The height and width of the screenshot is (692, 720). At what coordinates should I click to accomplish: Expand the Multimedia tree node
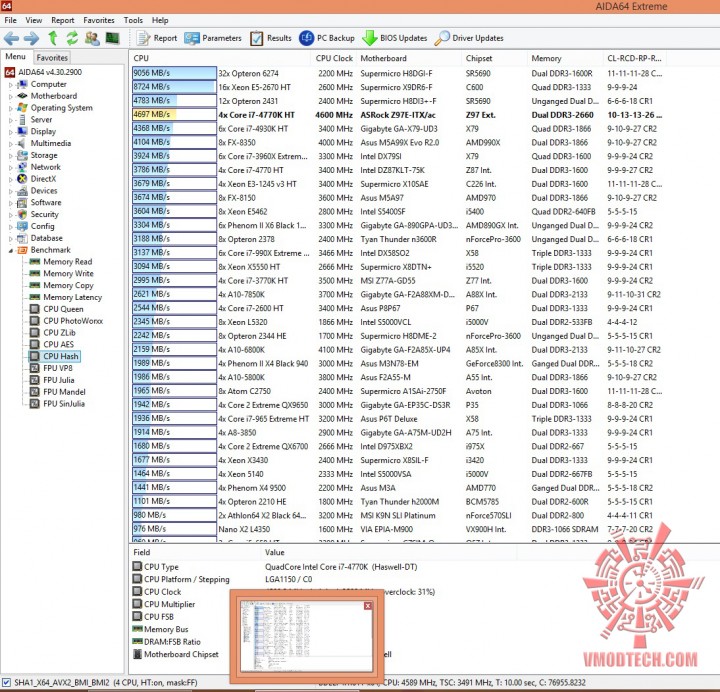(x=10, y=144)
